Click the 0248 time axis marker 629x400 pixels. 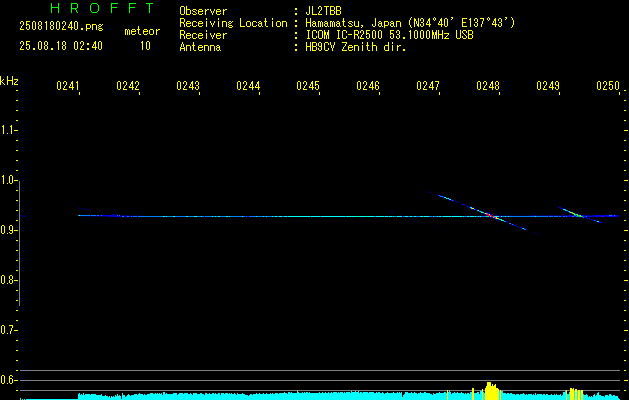point(488,86)
